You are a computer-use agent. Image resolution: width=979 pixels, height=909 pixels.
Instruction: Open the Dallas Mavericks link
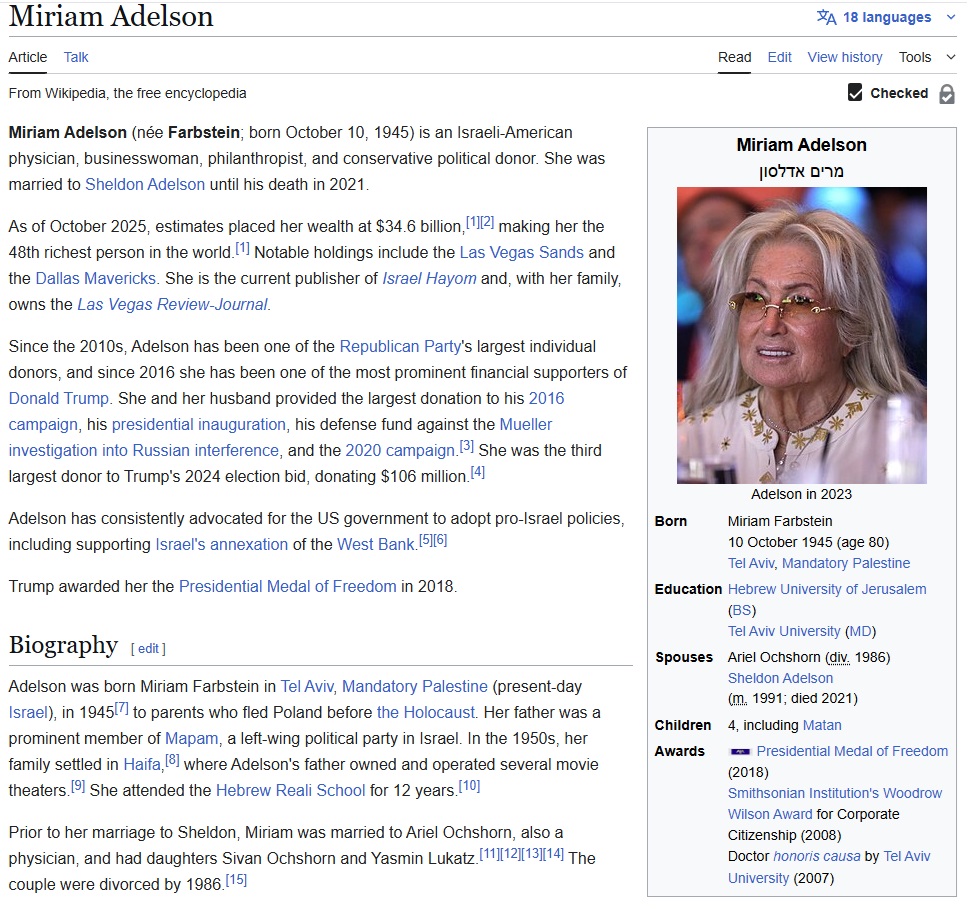[x=96, y=278]
